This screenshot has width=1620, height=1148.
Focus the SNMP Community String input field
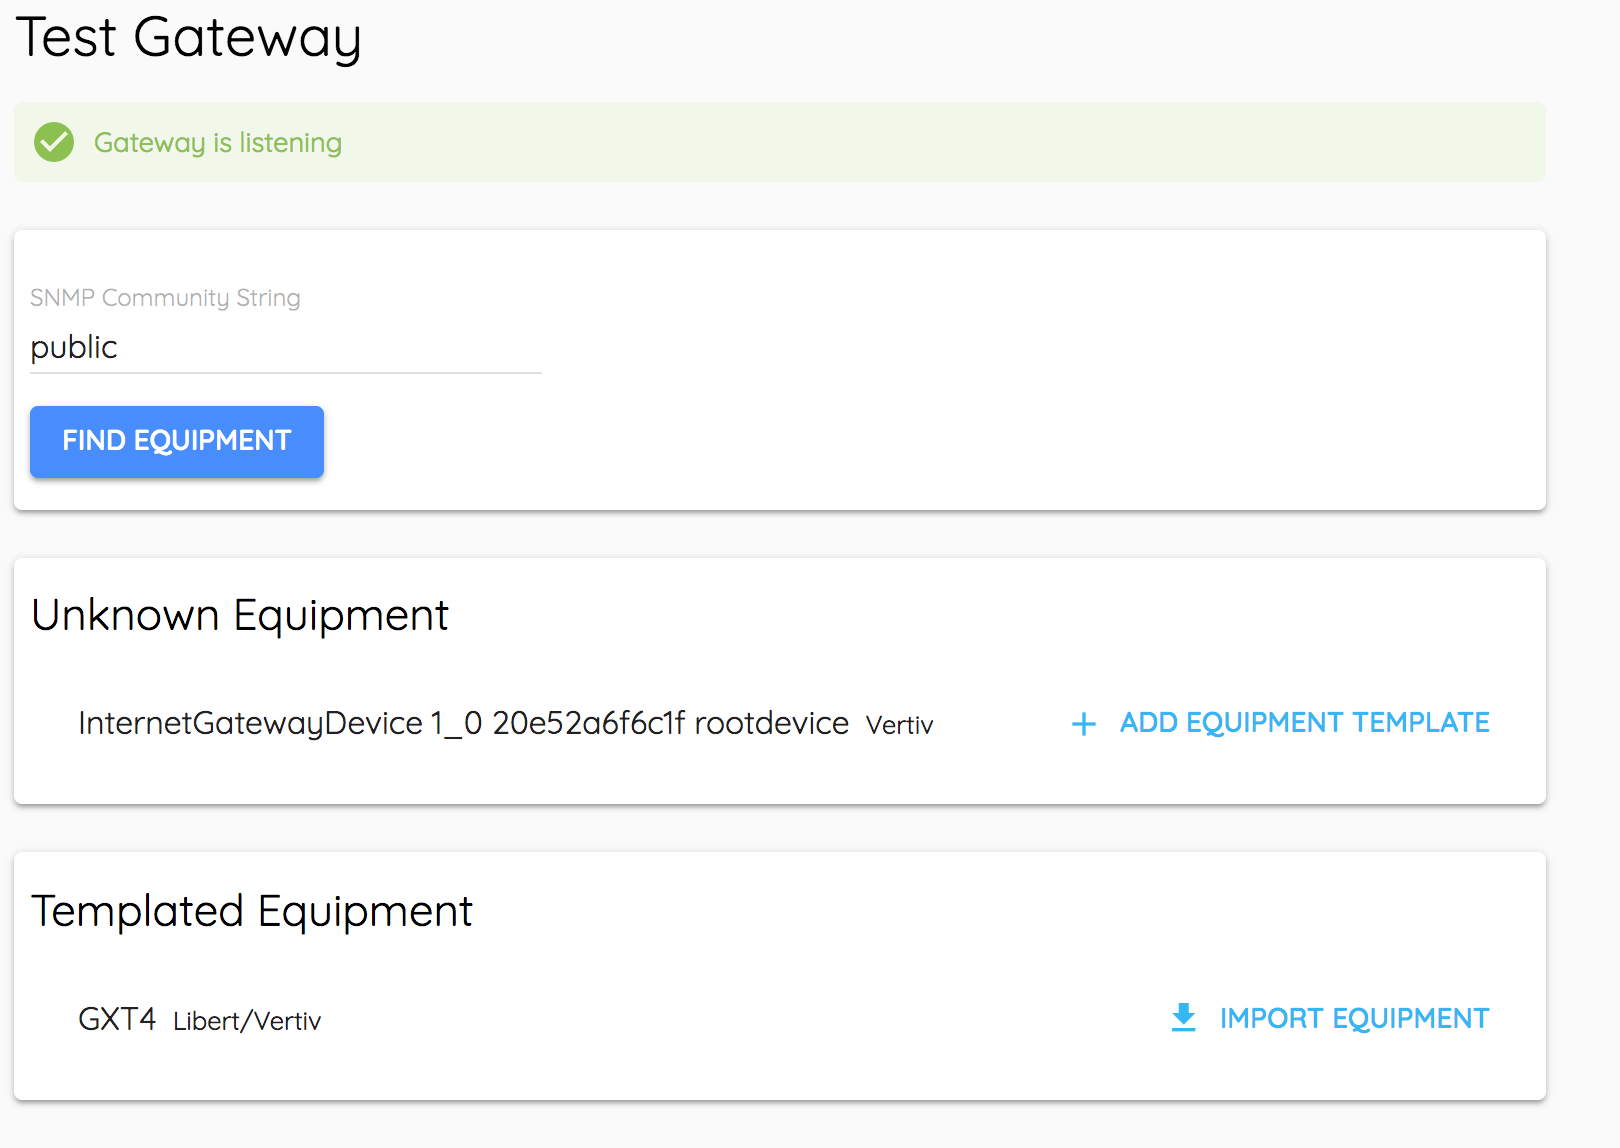click(x=285, y=348)
